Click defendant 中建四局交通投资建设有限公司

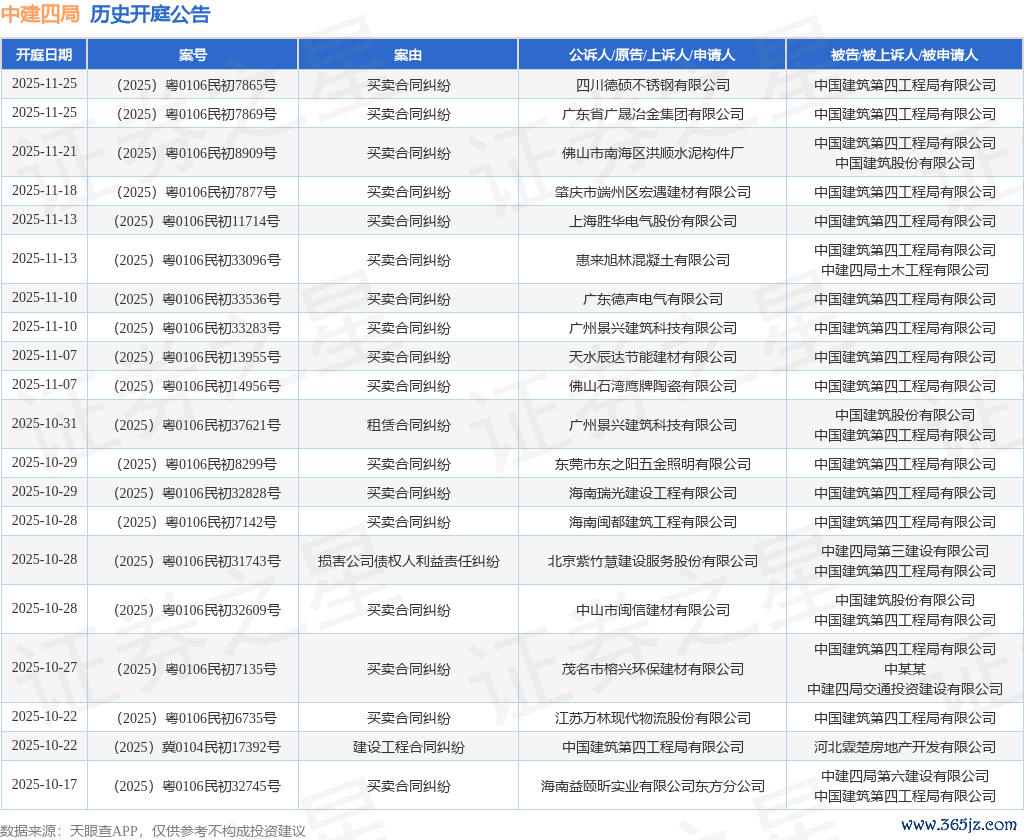pos(905,689)
